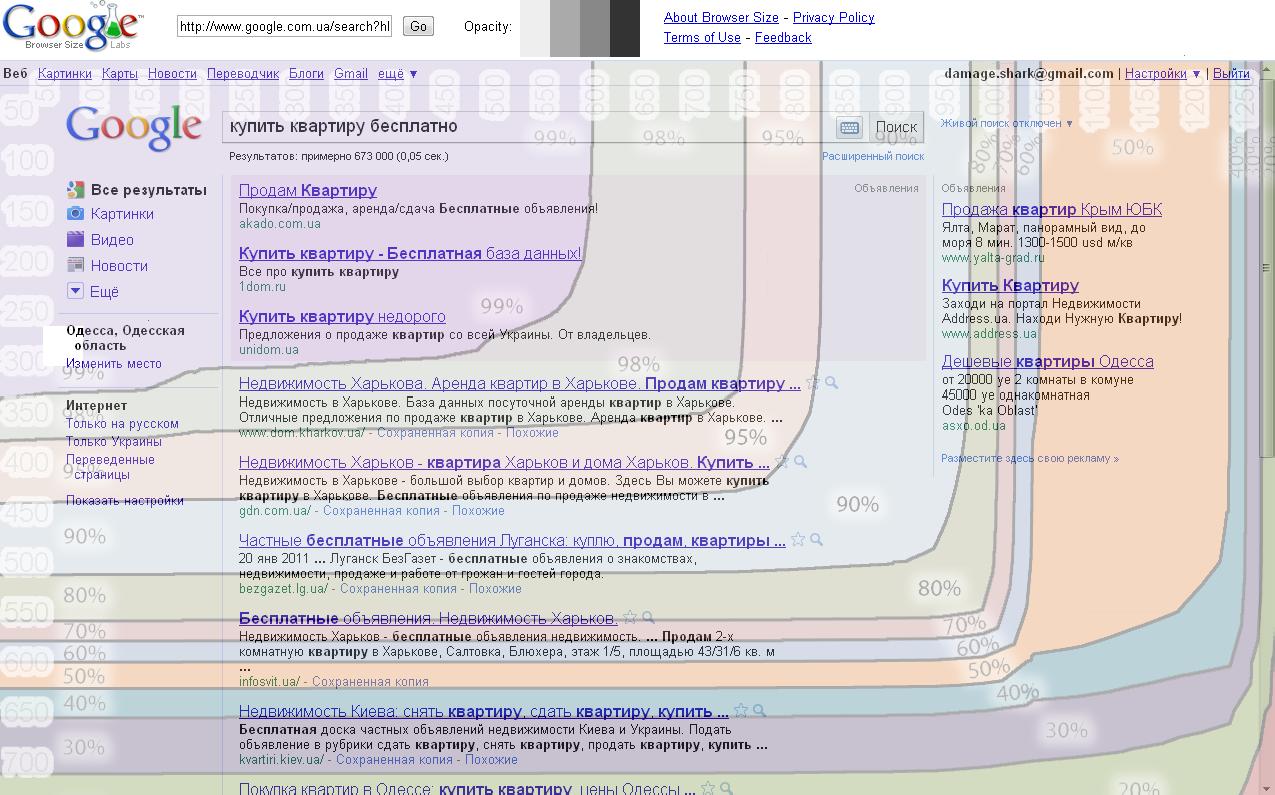Open Картинки in the top navigation bar
This screenshot has width=1275, height=795.
[65, 74]
